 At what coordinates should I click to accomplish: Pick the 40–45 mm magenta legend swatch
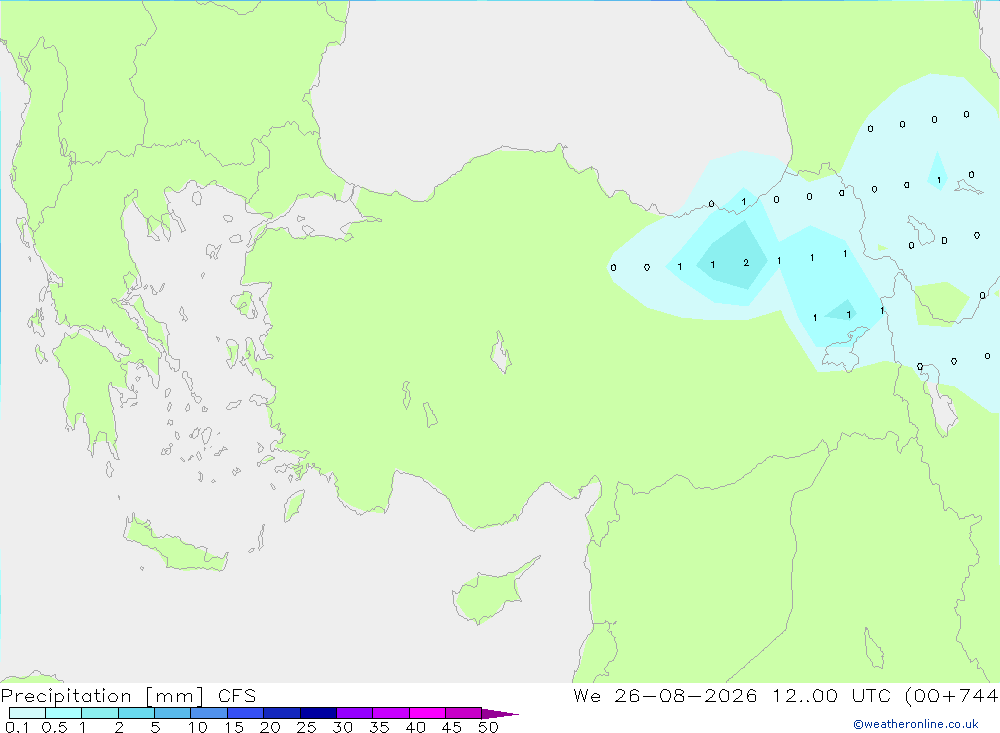427,713
